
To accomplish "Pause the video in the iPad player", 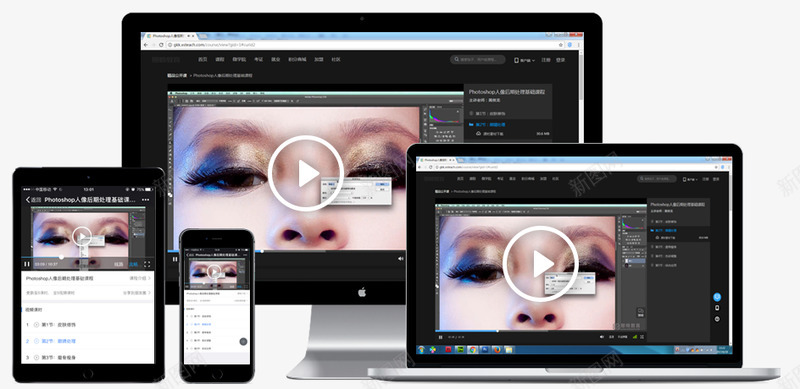I will [x=27, y=264].
